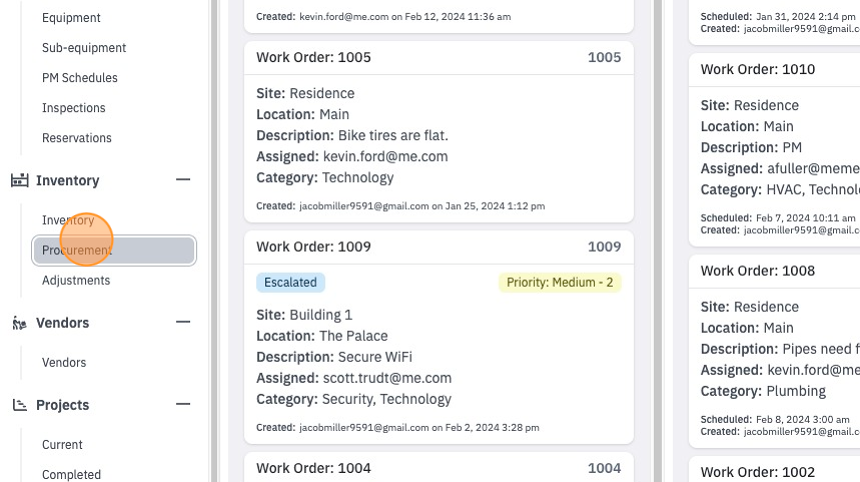The image size is (860, 482).
Task: Click the Escalated status badge
Action: point(291,282)
